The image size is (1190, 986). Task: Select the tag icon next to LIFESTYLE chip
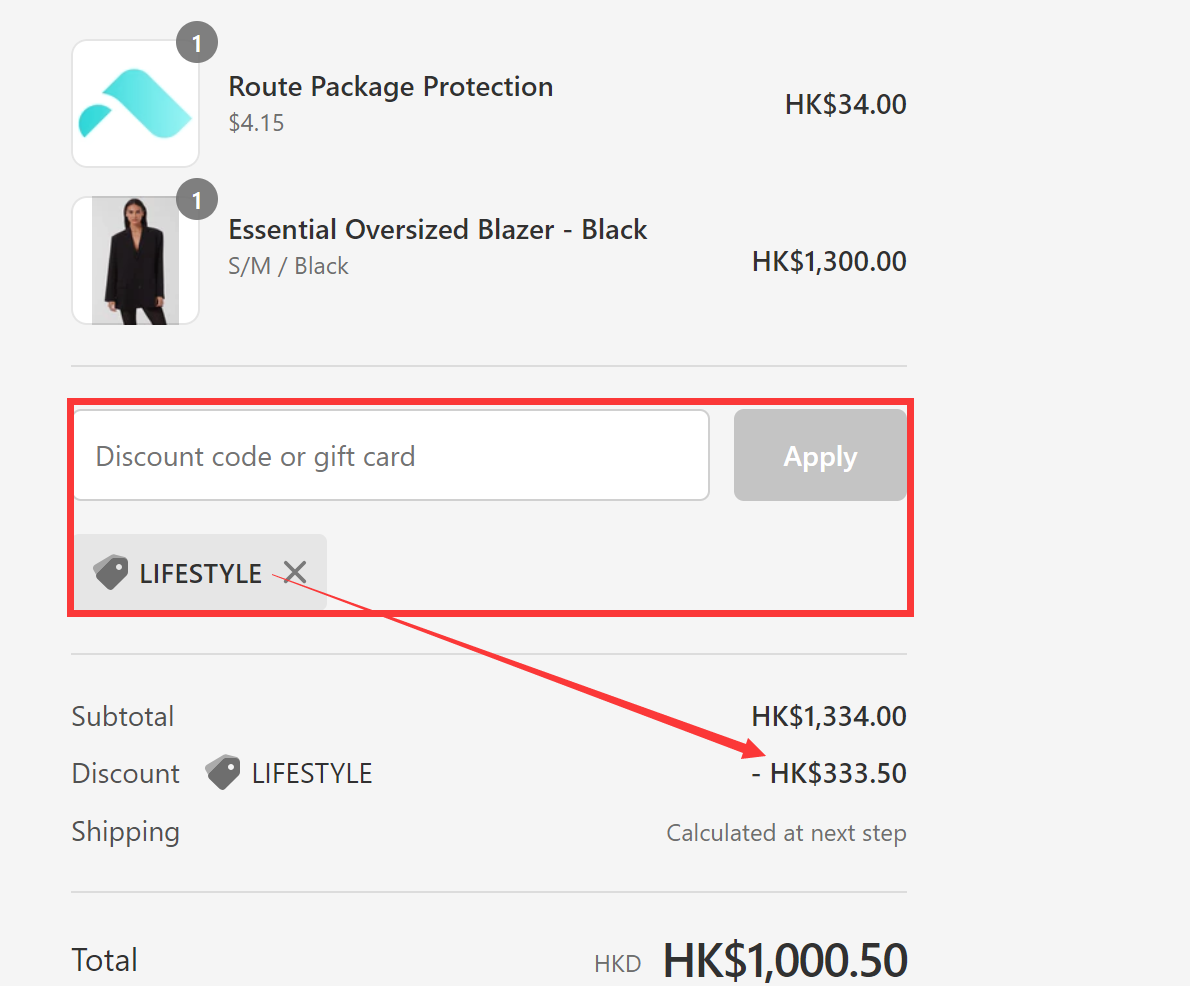pos(109,572)
